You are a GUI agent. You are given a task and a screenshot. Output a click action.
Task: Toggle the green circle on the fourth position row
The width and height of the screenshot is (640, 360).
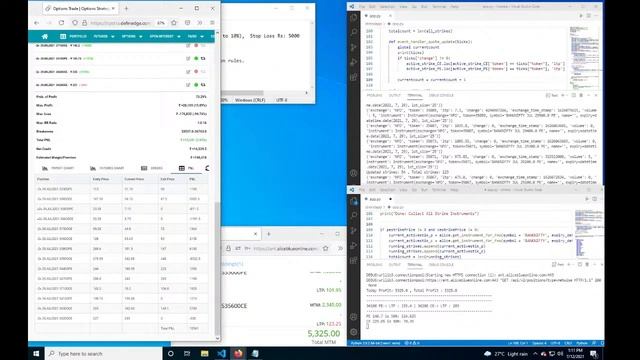196,85
